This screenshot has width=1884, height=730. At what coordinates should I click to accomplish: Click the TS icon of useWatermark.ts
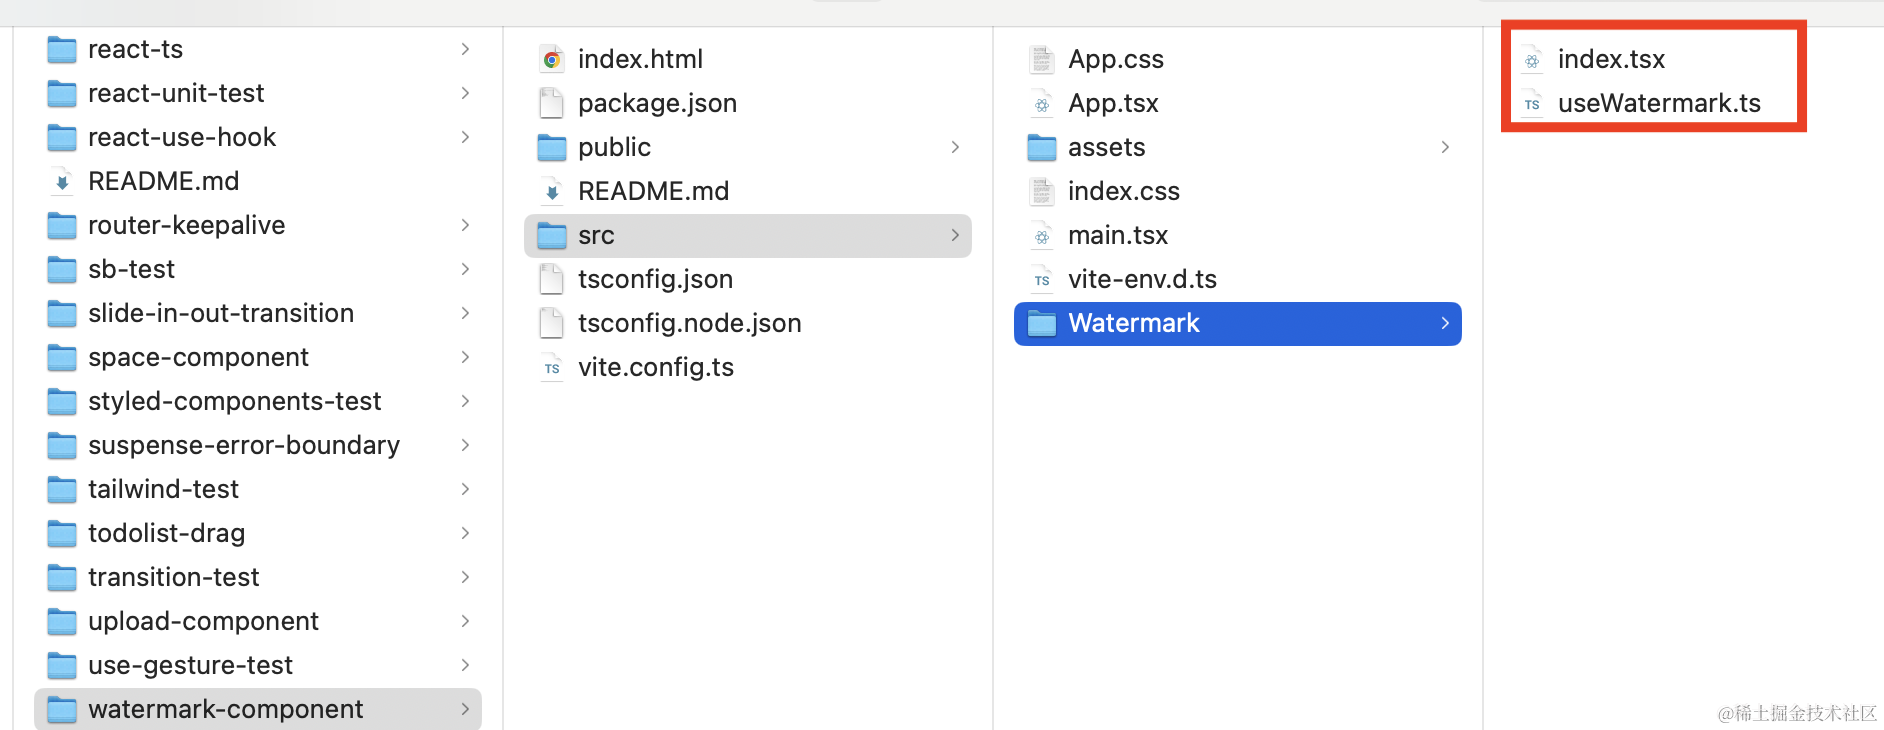pos(1532,104)
